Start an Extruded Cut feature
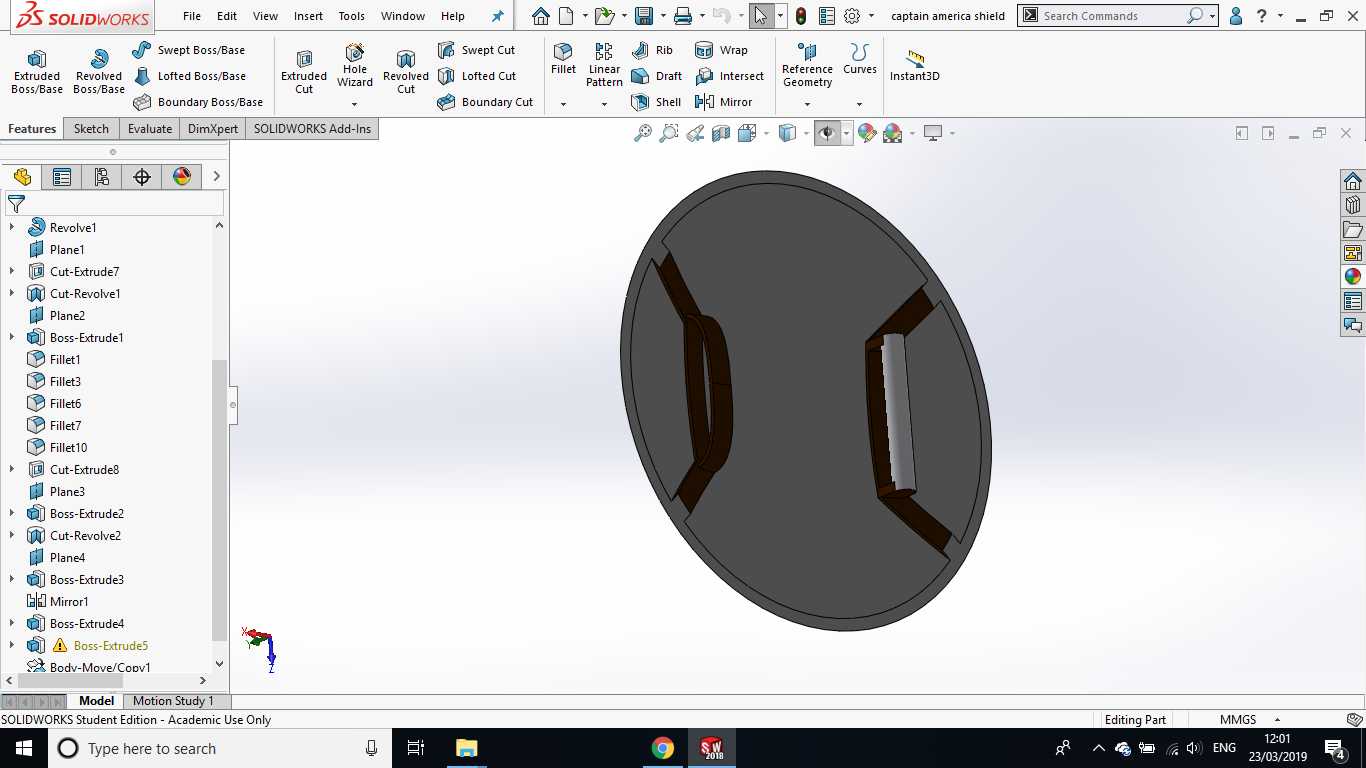Screen dimensions: 1366x768 [x=304, y=71]
